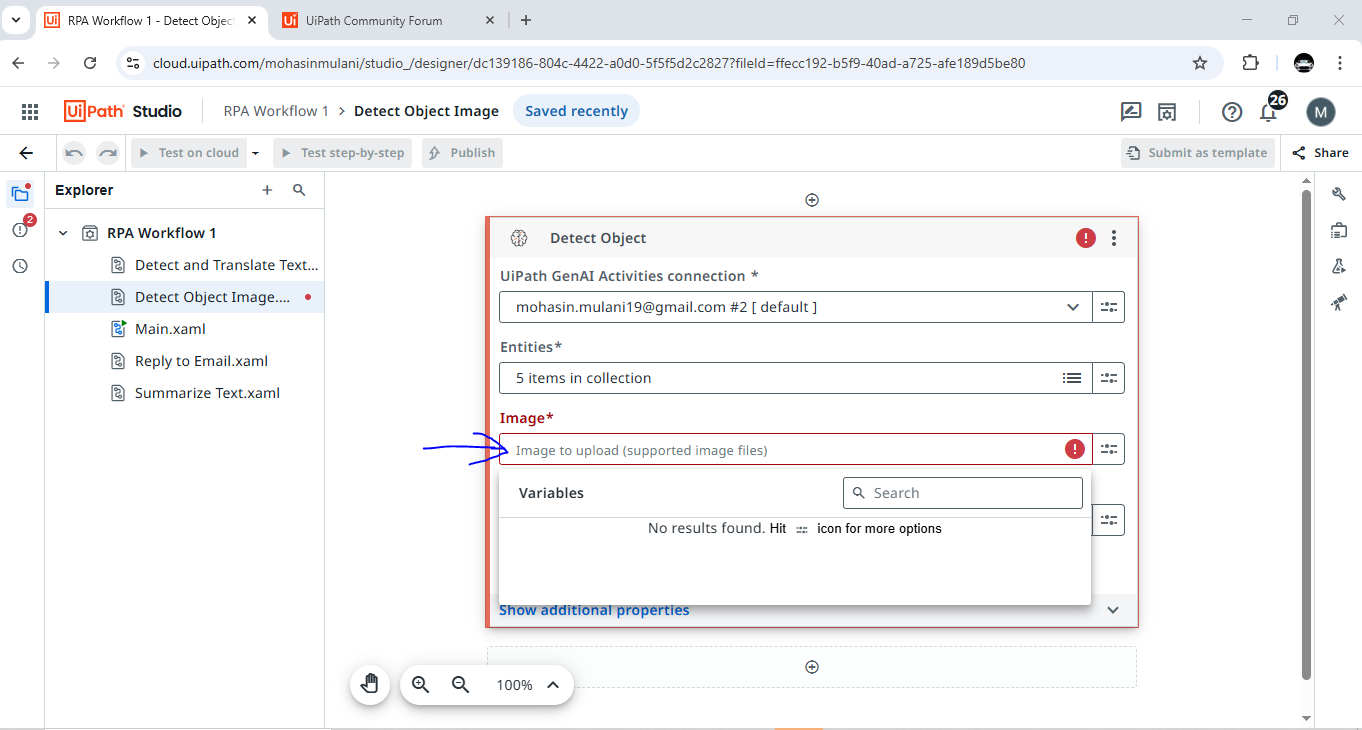Open the Entities collection list icon
Screen dimensions: 1362x730
(1072, 378)
